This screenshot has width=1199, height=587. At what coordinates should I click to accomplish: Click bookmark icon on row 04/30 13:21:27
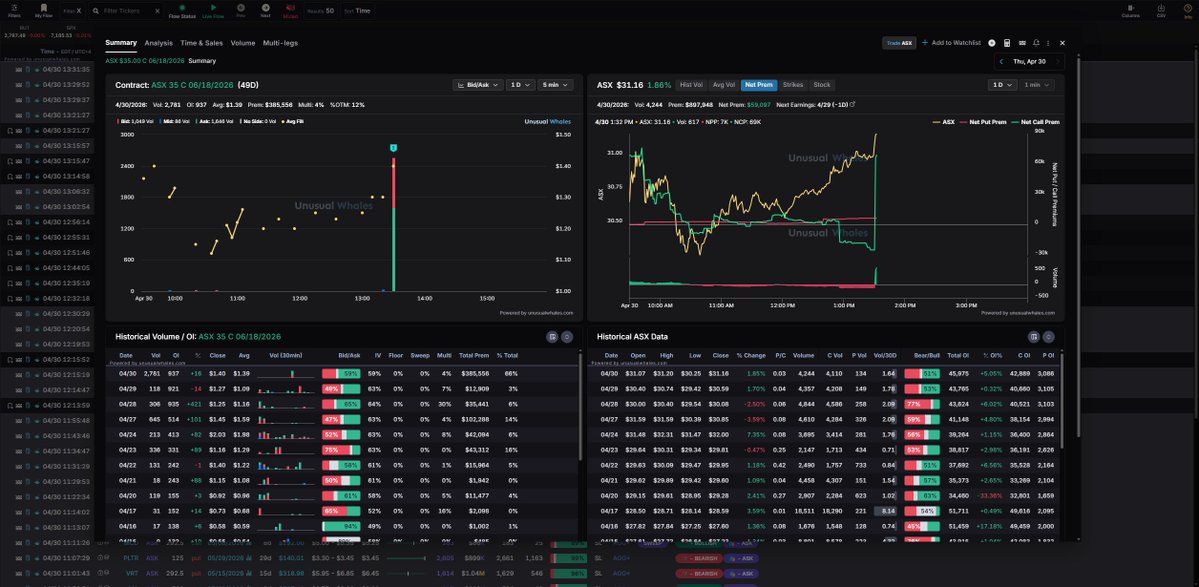pos(9,131)
